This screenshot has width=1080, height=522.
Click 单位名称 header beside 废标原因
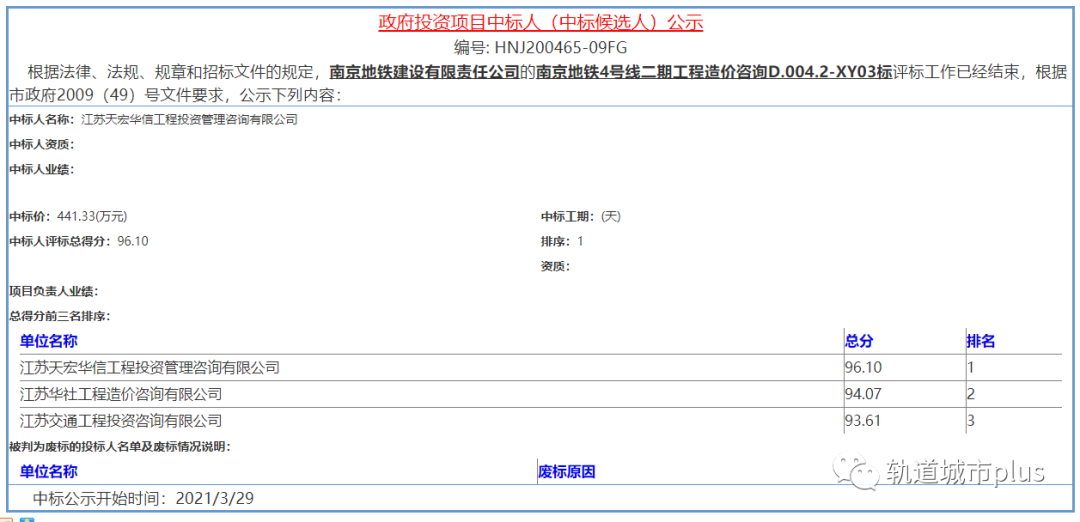[x=48, y=472]
